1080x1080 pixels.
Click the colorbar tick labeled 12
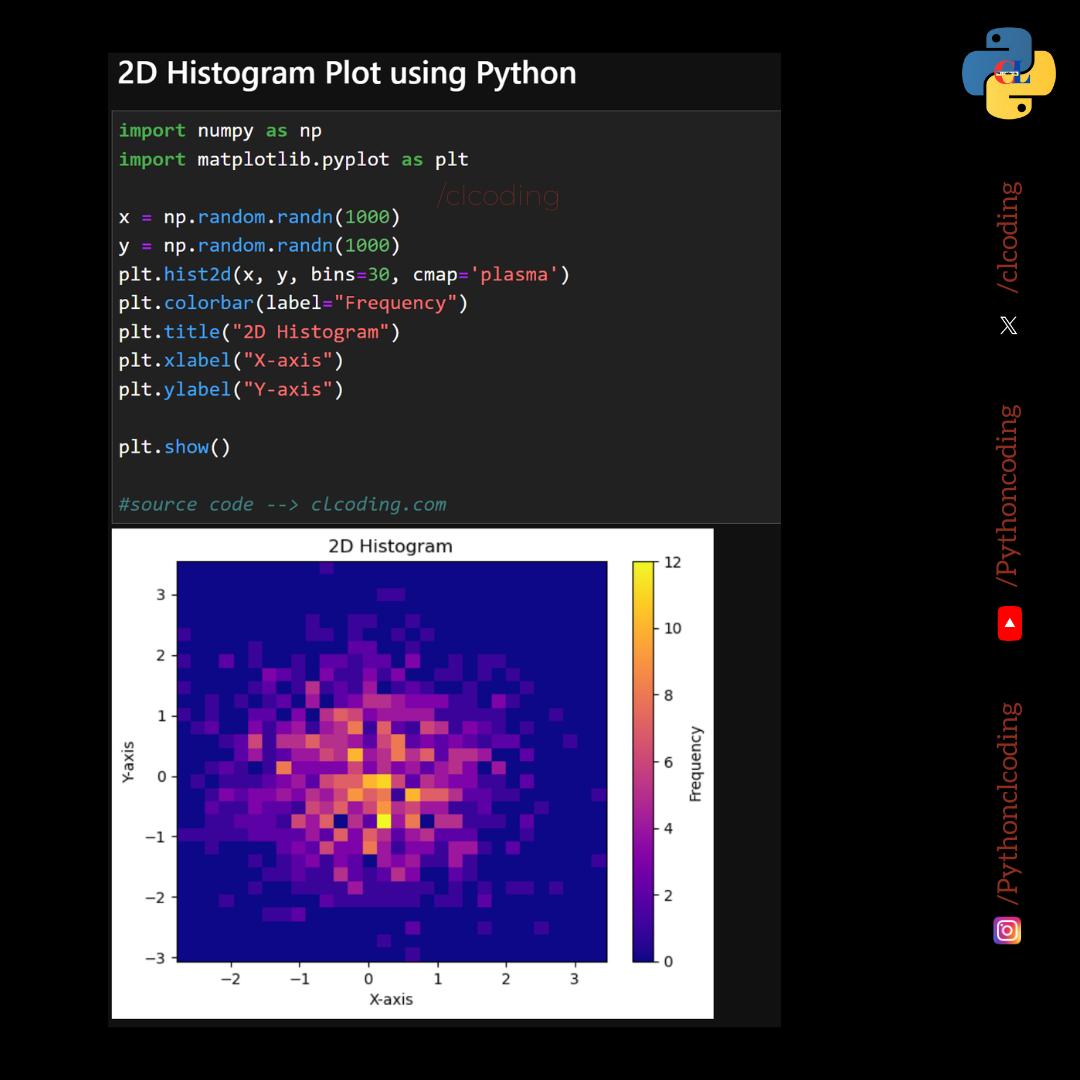pos(672,562)
